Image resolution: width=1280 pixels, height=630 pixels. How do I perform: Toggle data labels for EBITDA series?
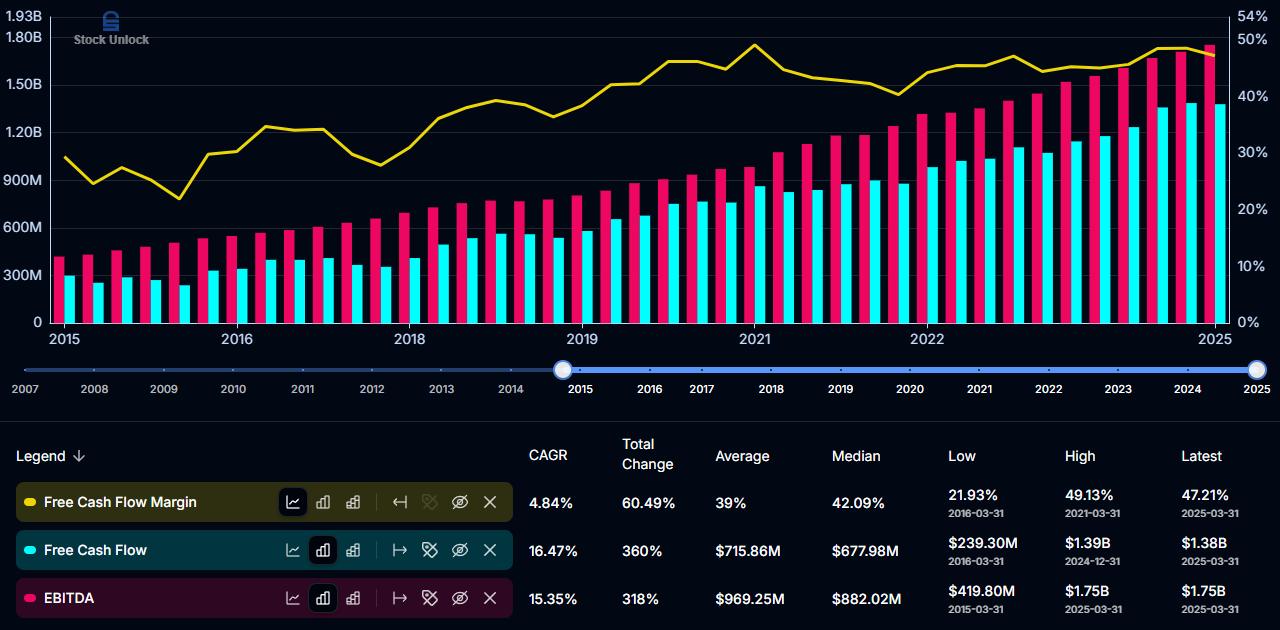(430, 598)
